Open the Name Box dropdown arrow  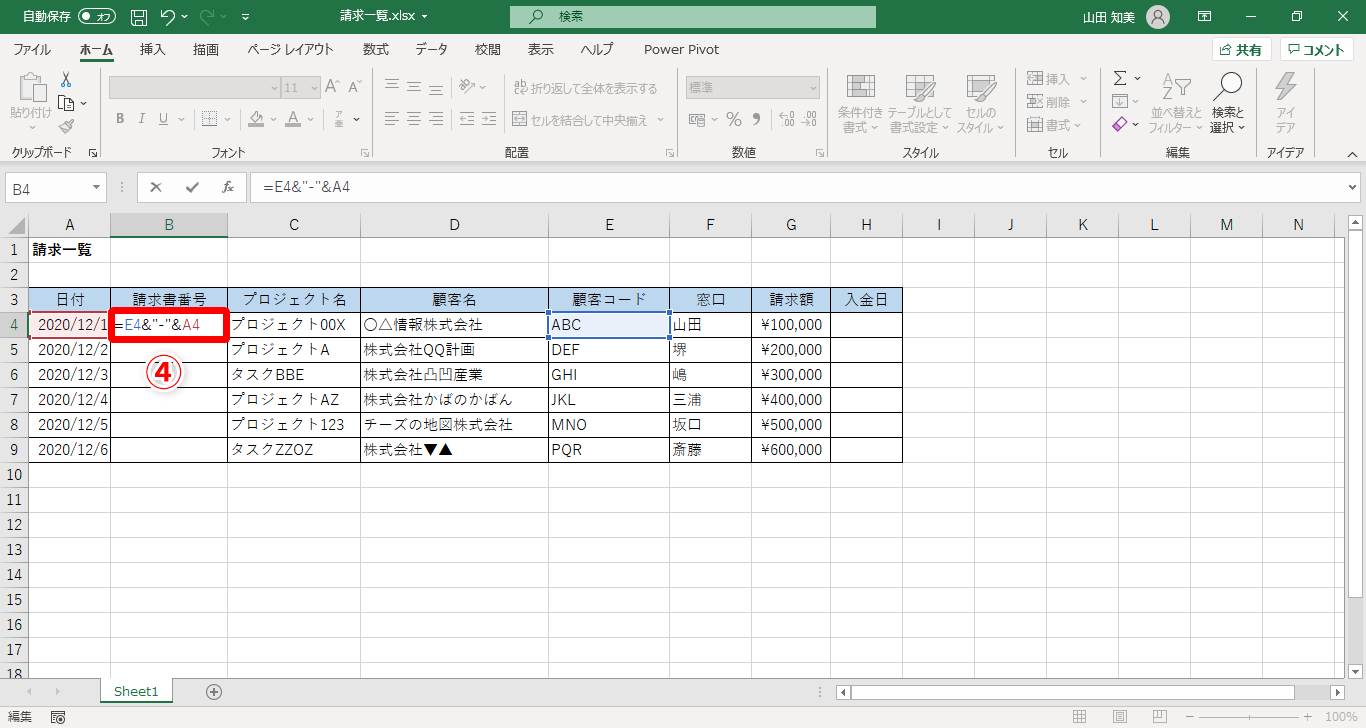(x=96, y=187)
